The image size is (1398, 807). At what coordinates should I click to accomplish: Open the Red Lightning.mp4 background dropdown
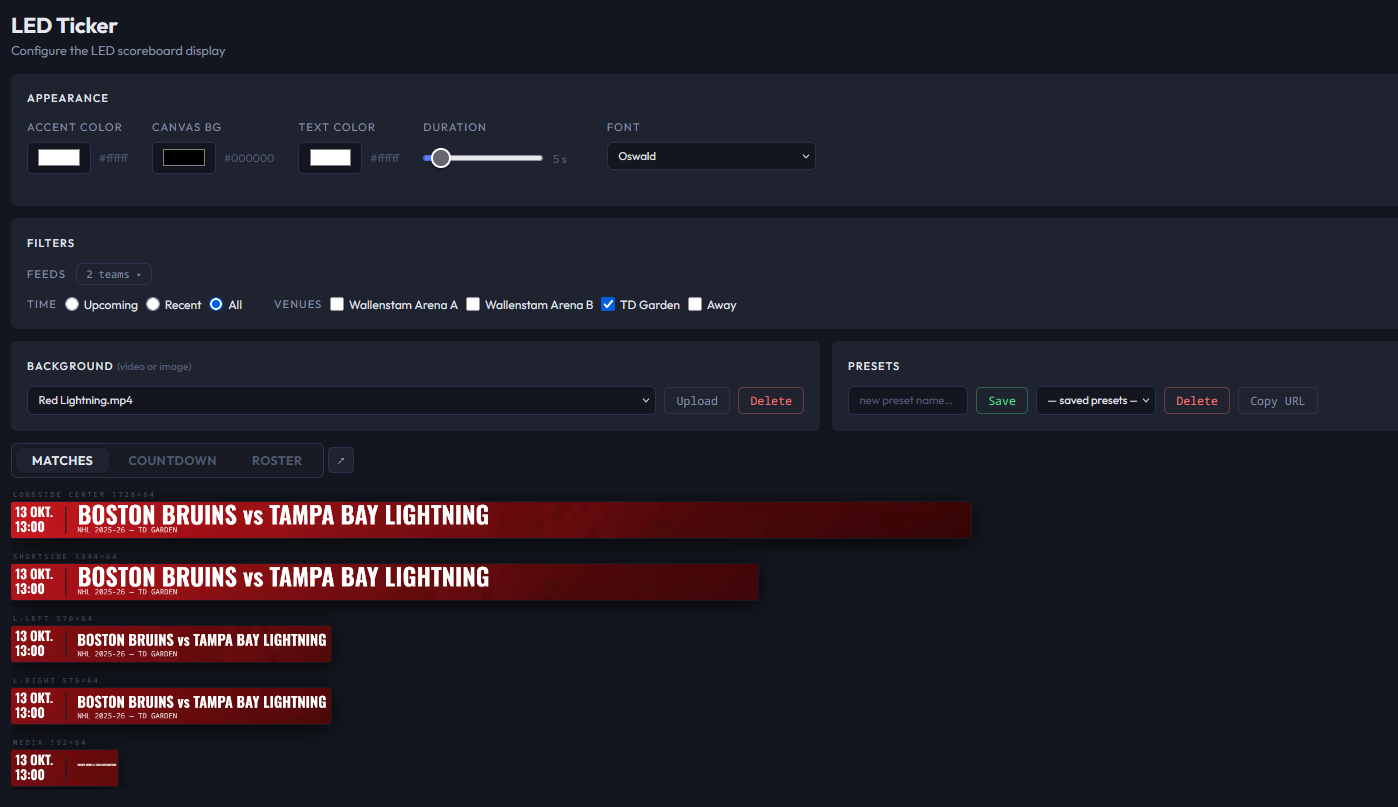coord(341,400)
